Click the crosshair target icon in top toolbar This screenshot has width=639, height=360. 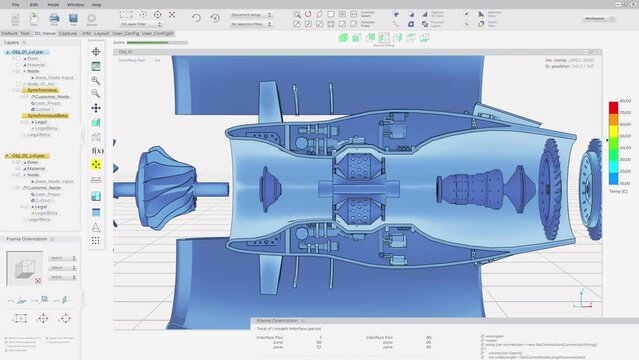pyautogui.click(x=158, y=15)
